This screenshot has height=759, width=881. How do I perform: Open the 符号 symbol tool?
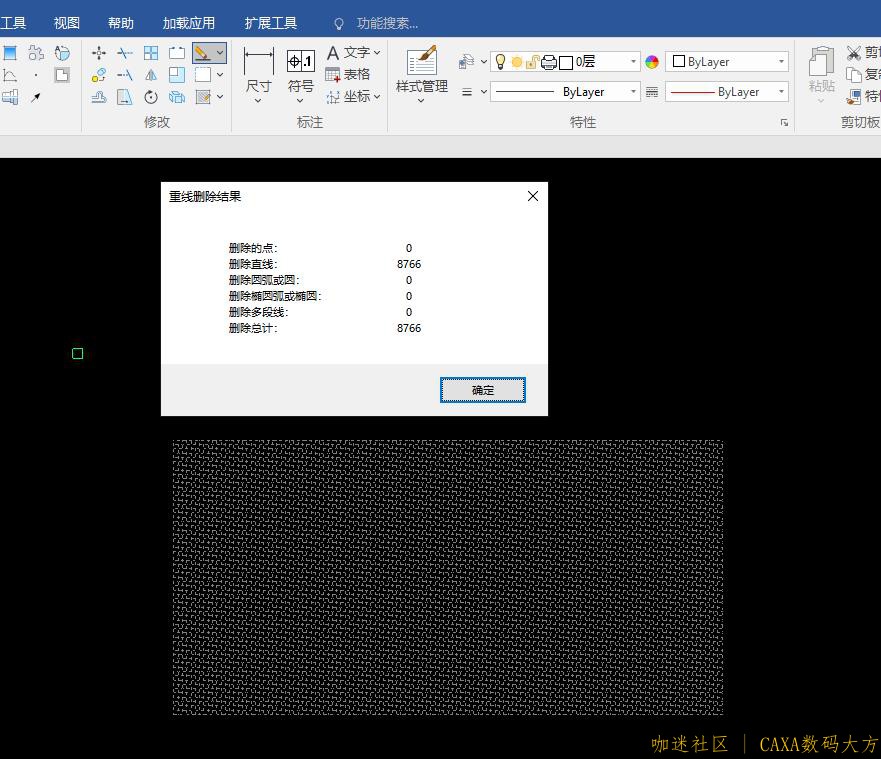tap(300, 72)
